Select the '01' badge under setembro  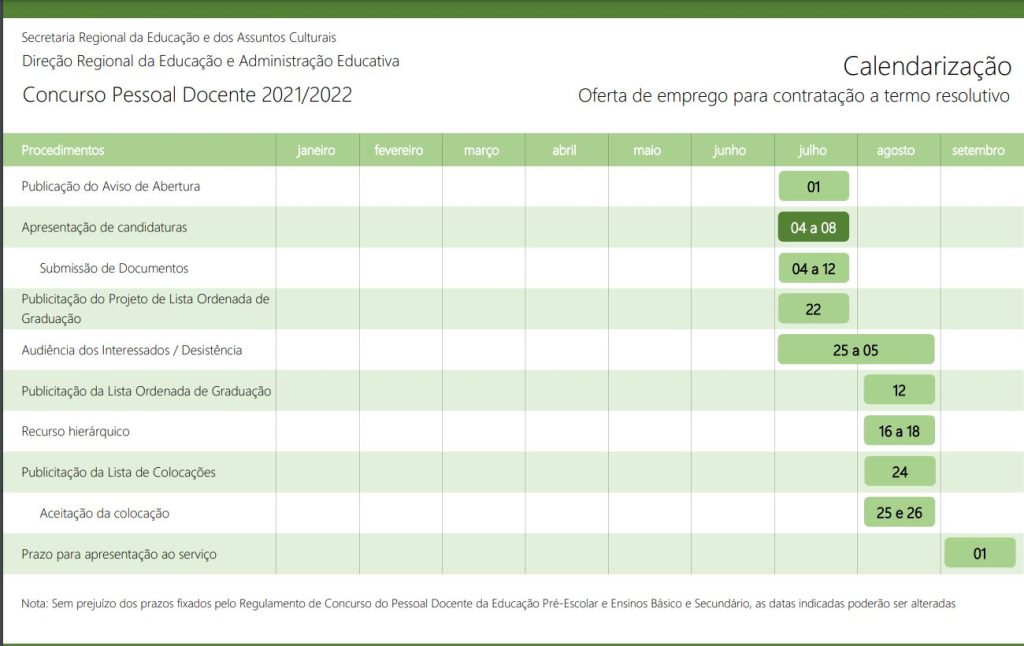pyautogui.click(x=980, y=553)
